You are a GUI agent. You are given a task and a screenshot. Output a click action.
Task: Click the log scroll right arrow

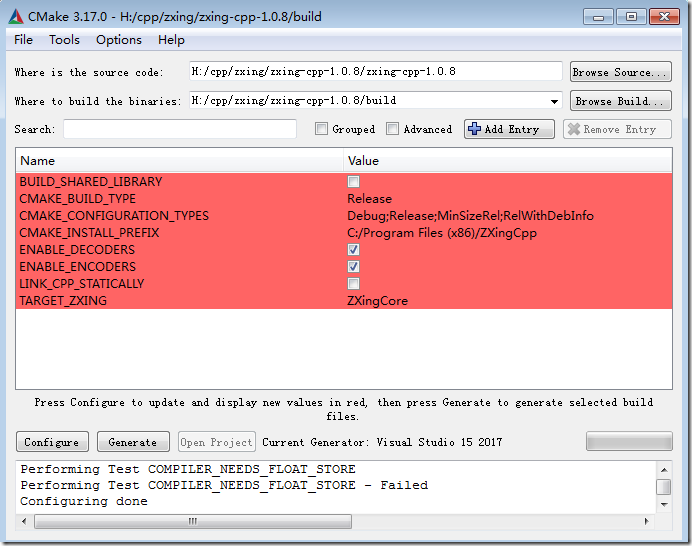(646, 521)
